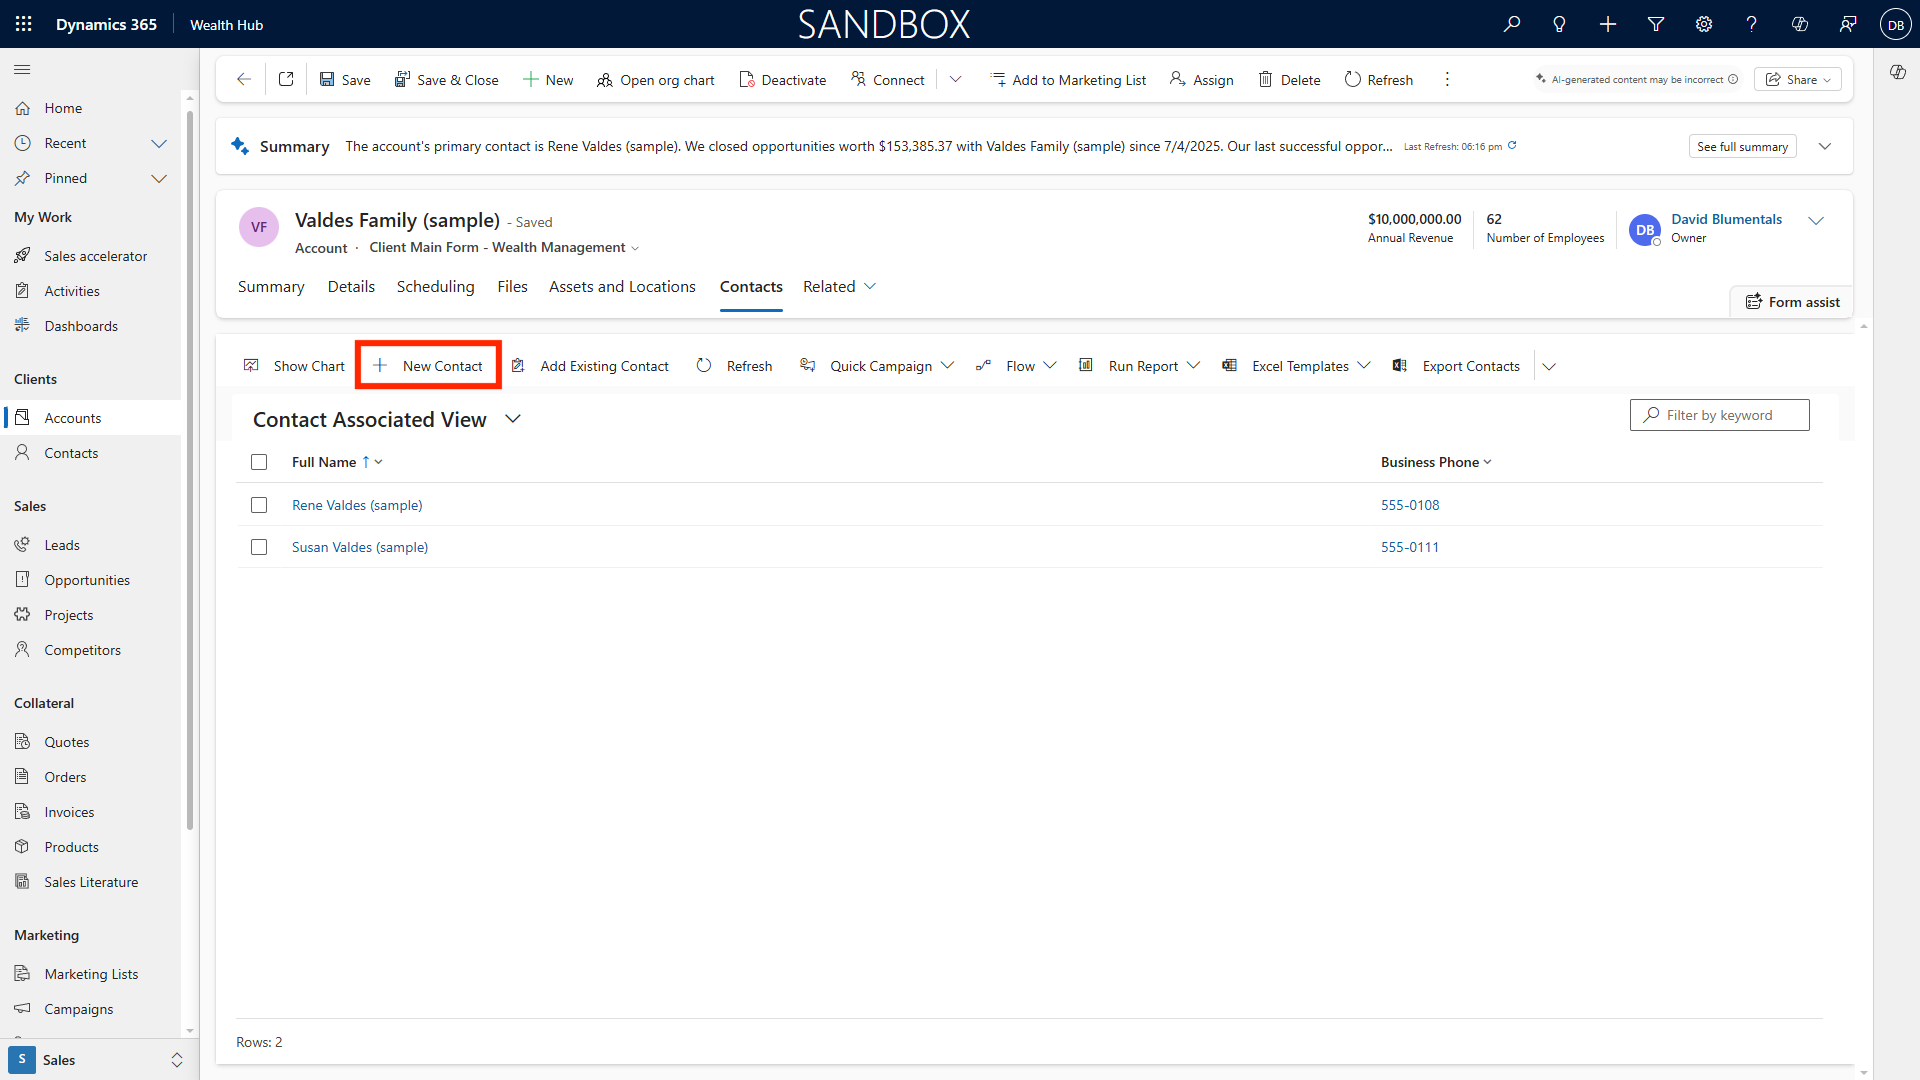Collapse the site map hamburger icon
This screenshot has height=1080, width=1920.
[22, 69]
